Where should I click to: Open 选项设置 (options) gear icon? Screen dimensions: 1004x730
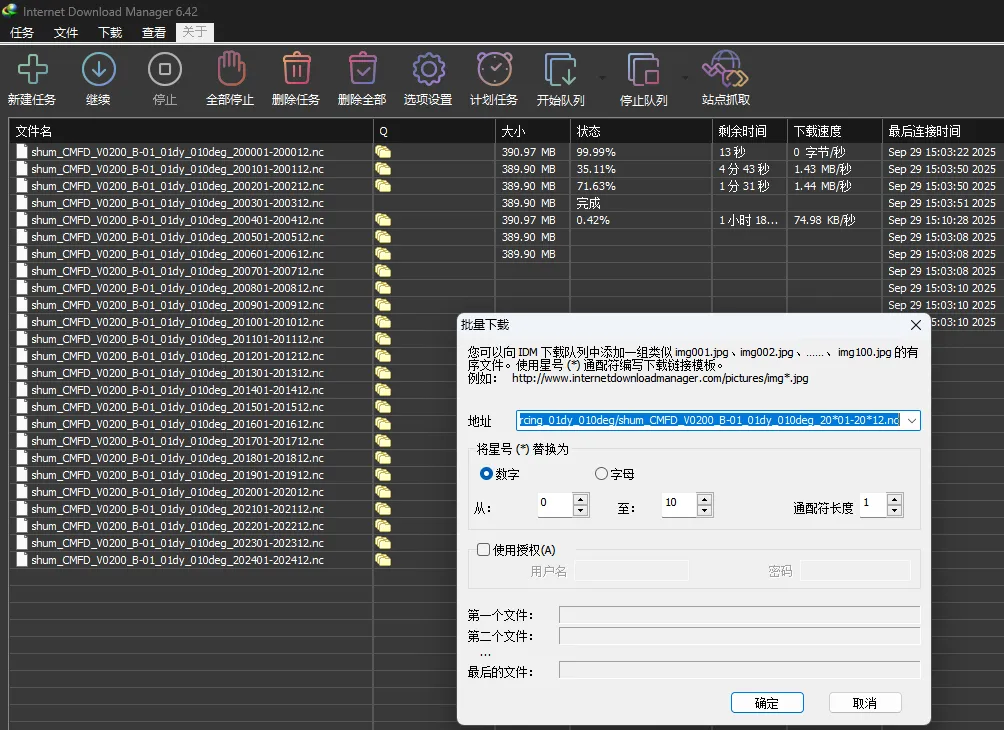pos(428,70)
